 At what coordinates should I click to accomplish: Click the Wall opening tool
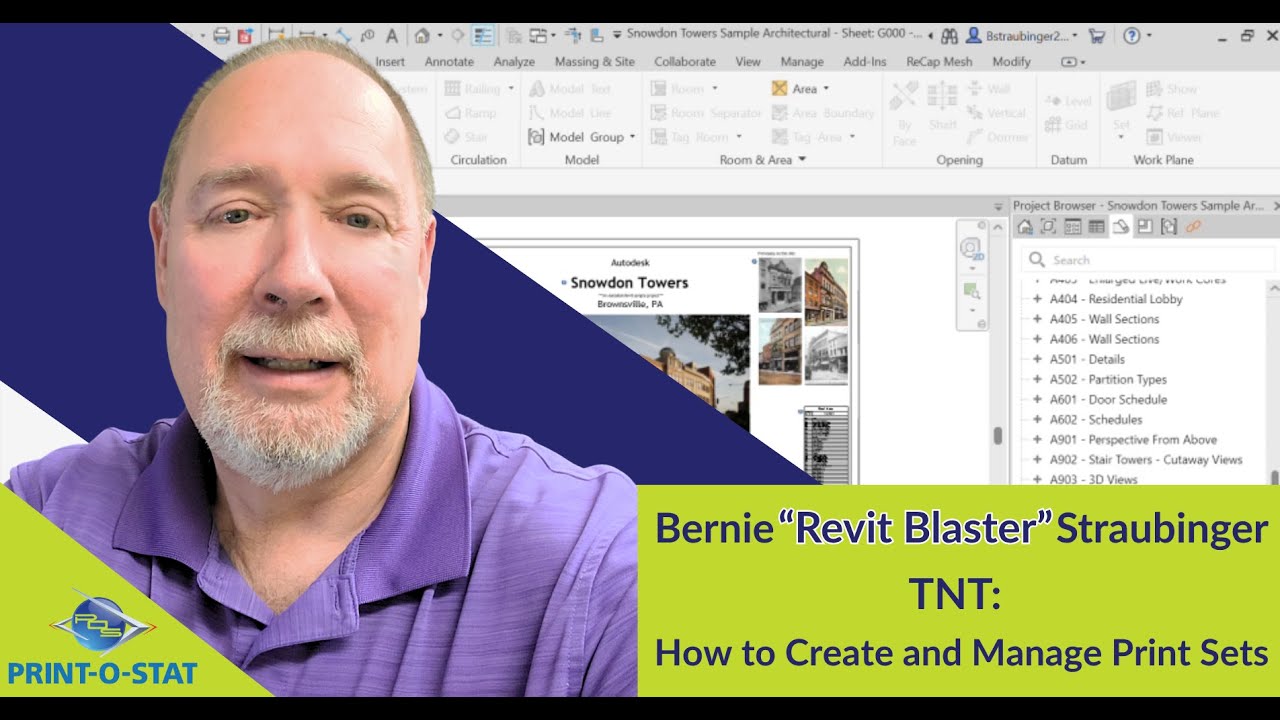pyautogui.click(x=989, y=88)
